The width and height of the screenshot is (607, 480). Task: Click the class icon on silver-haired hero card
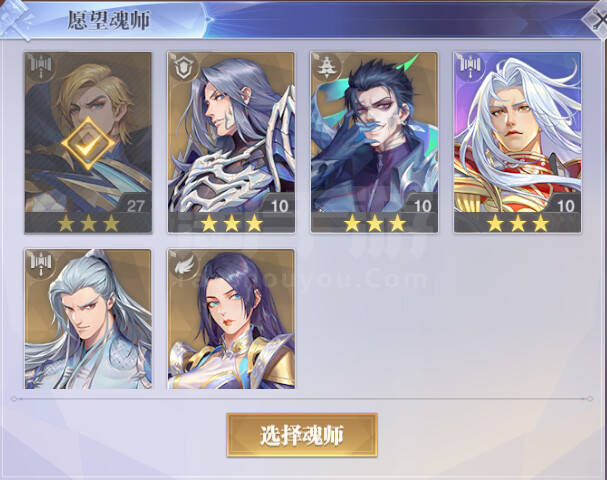[x=40, y=264]
